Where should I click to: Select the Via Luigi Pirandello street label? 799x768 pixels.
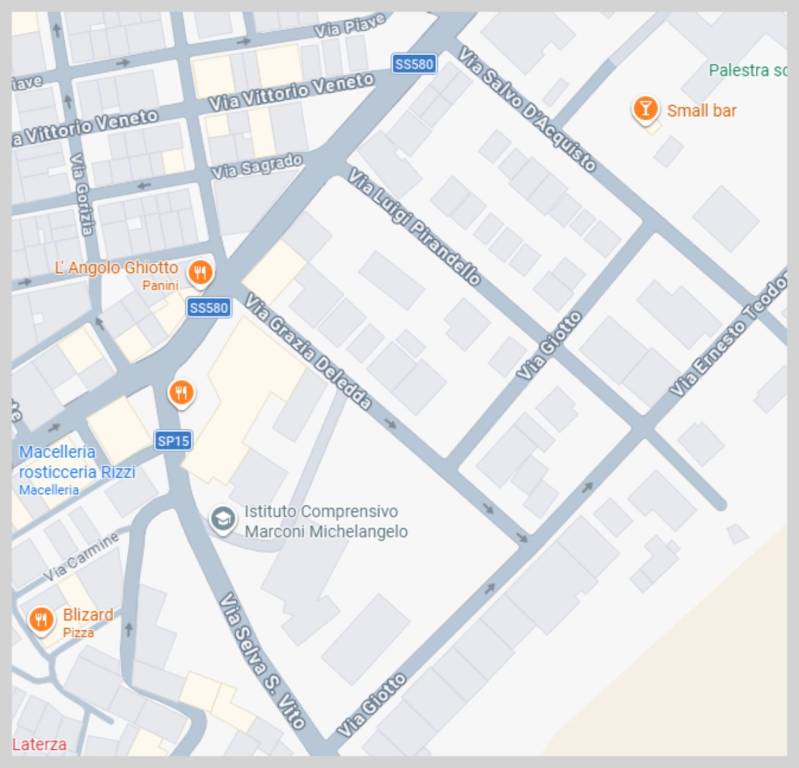[x=414, y=227]
